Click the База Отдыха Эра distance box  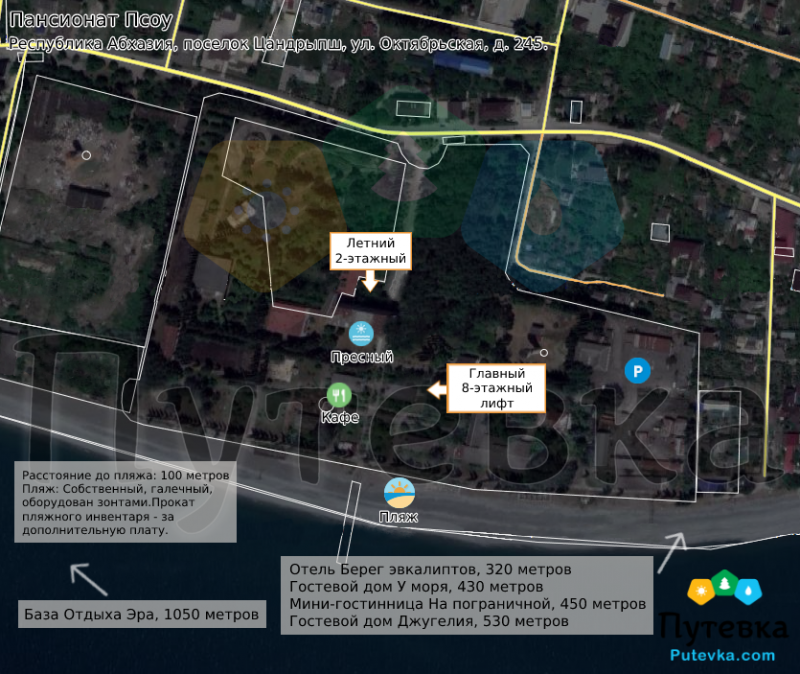[143, 613]
